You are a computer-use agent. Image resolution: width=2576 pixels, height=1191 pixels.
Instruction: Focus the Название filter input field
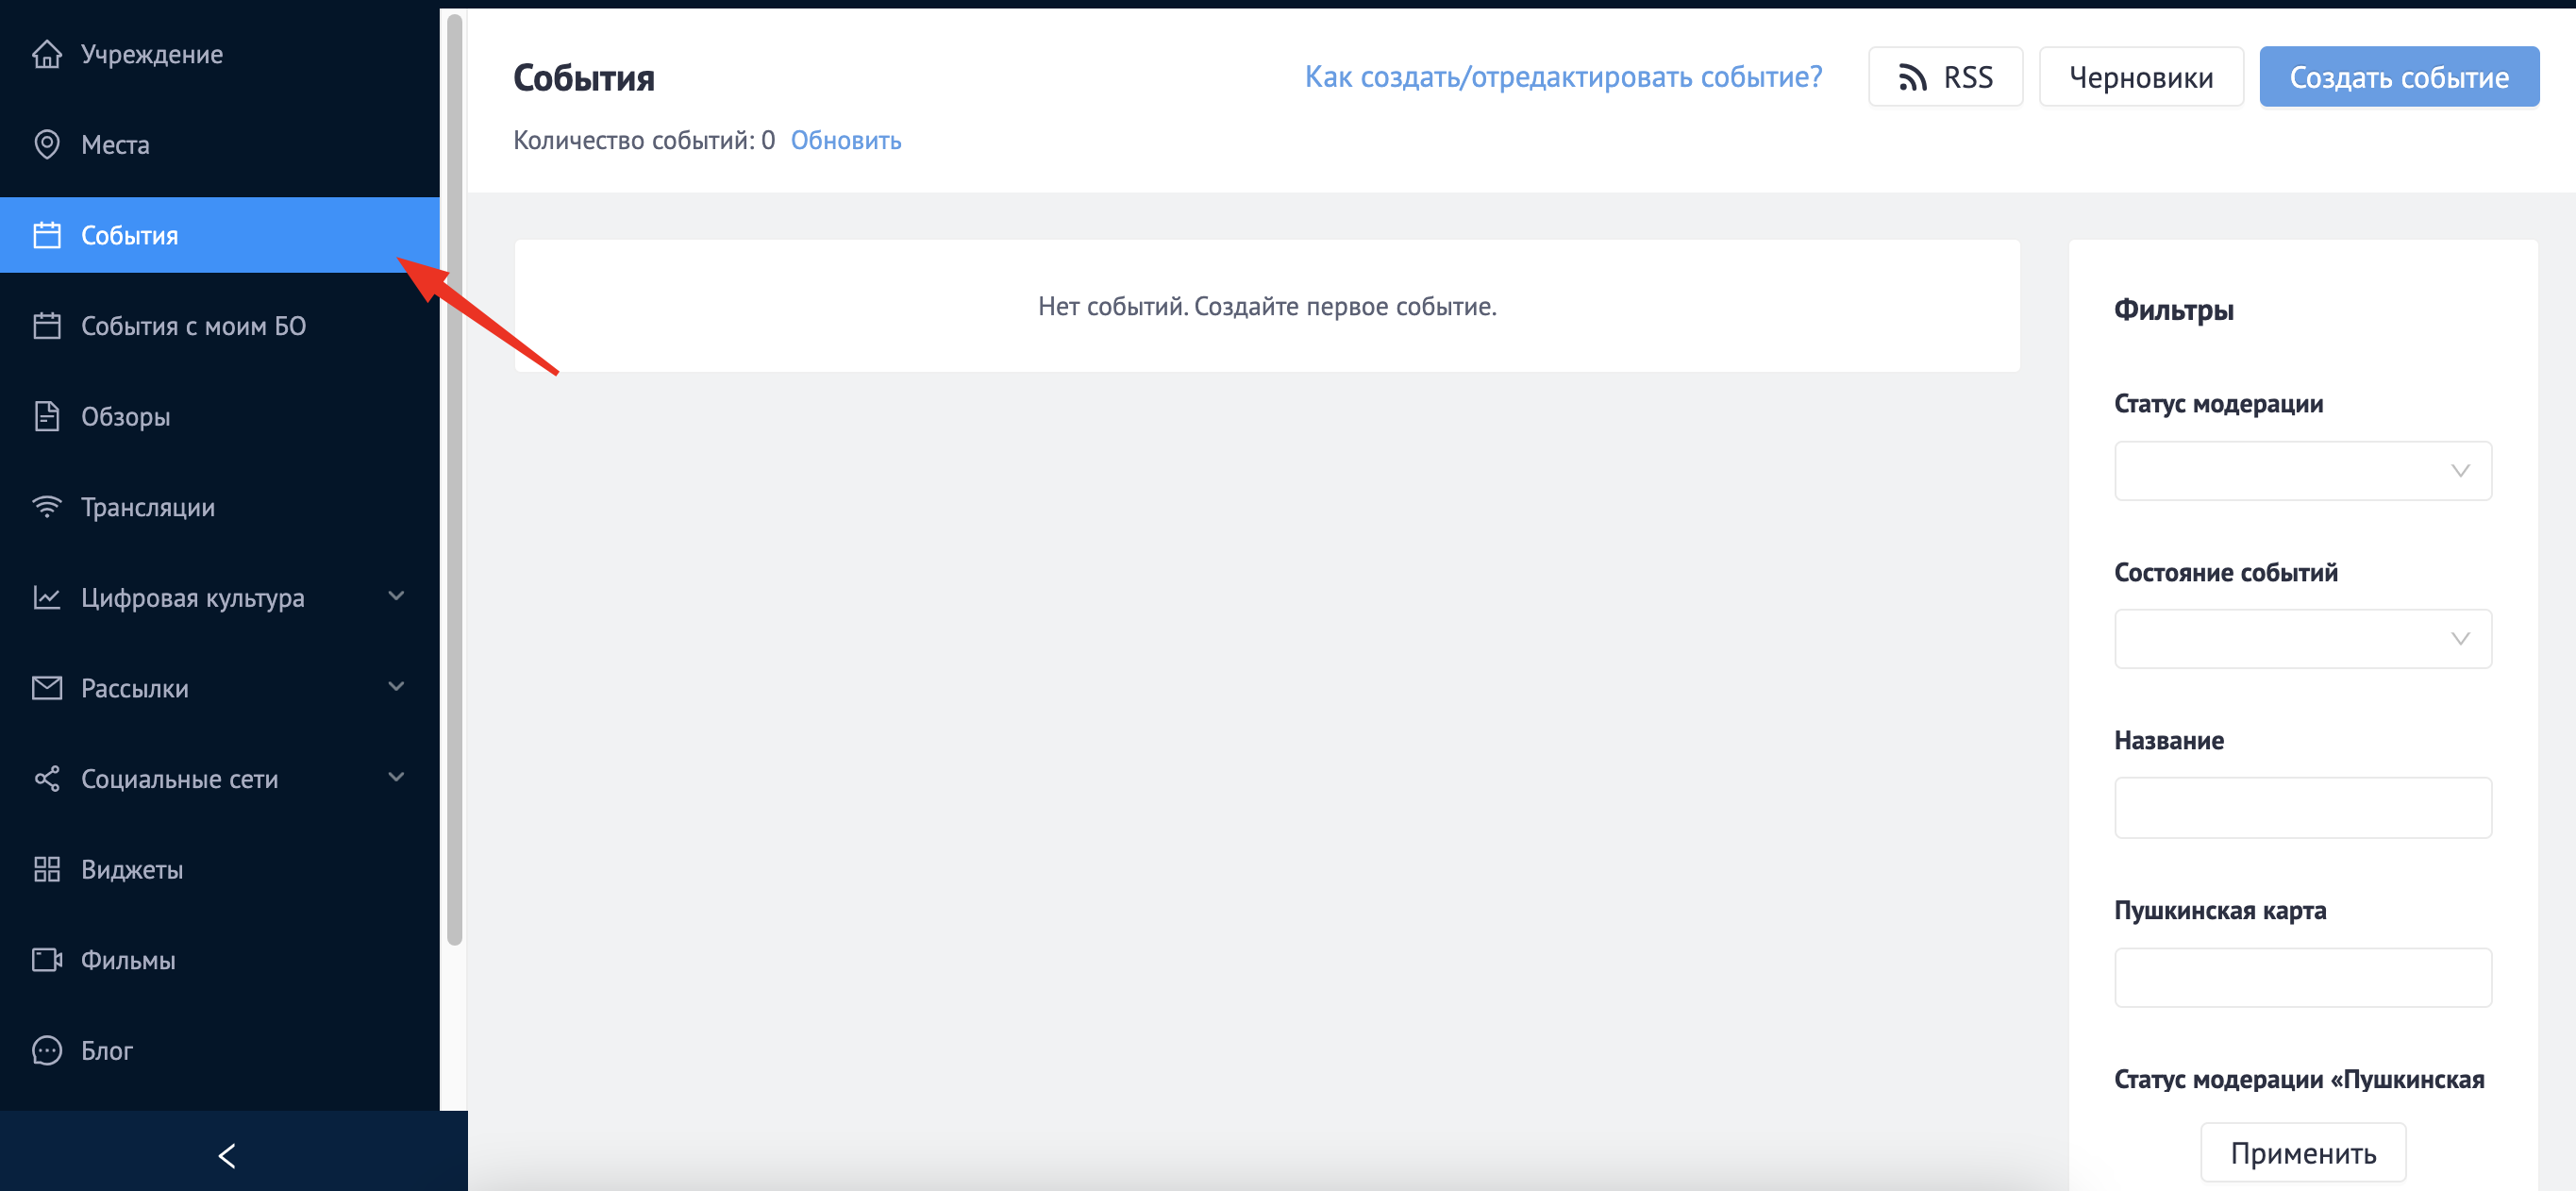(x=2301, y=808)
